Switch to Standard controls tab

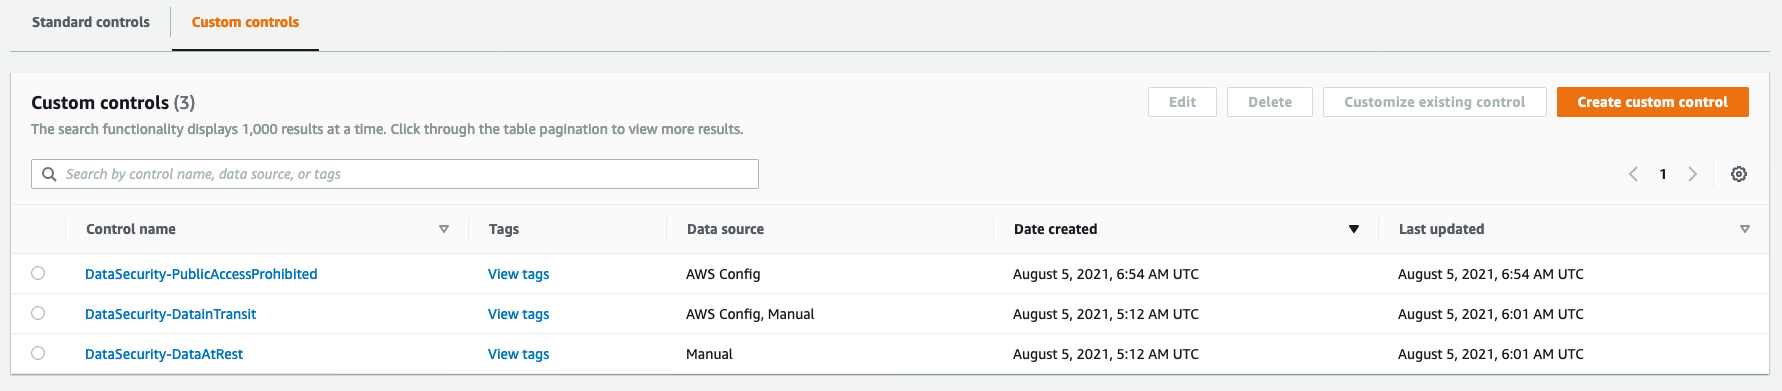(x=91, y=22)
